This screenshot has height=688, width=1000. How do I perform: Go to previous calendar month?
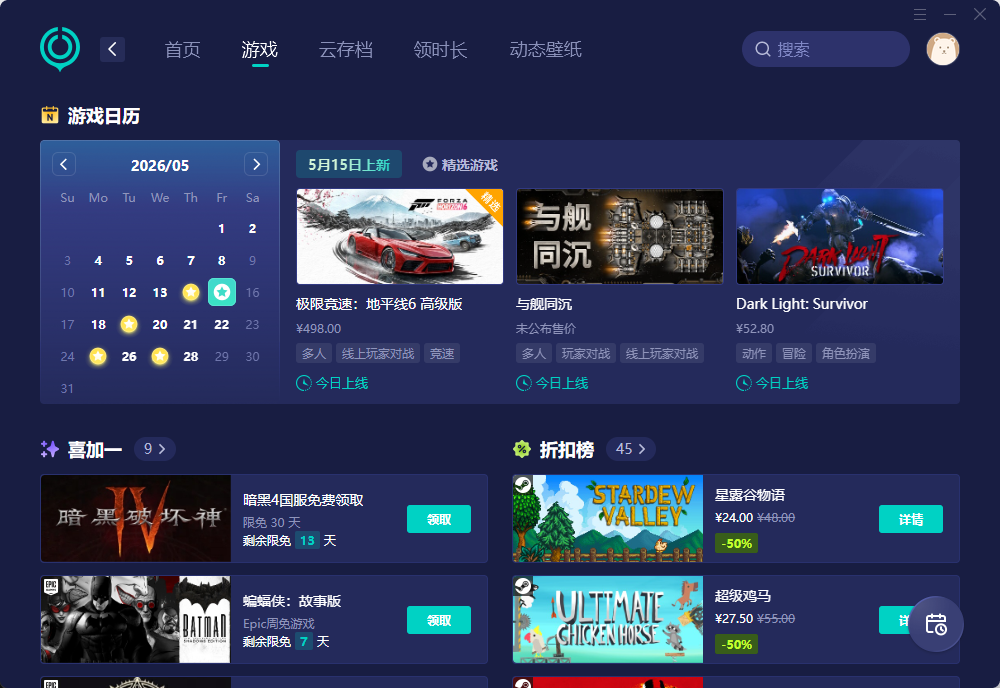click(x=64, y=164)
